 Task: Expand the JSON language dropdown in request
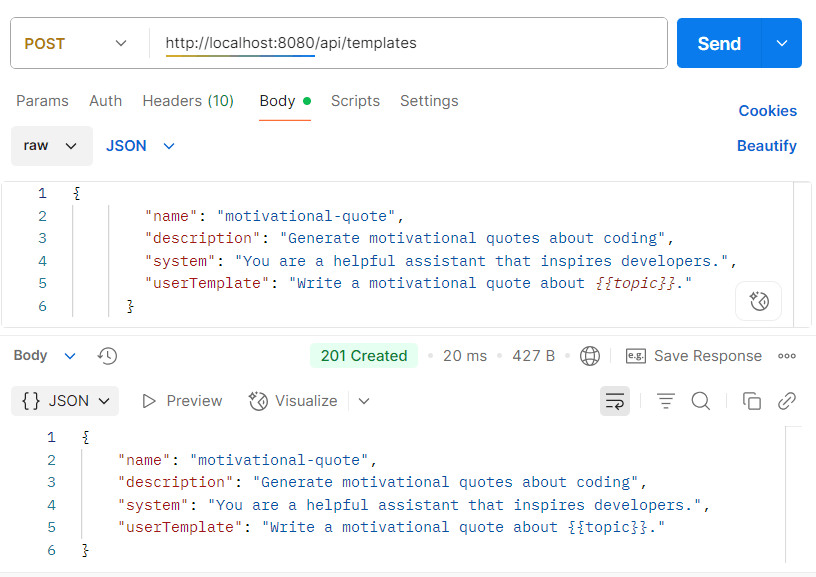click(141, 146)
